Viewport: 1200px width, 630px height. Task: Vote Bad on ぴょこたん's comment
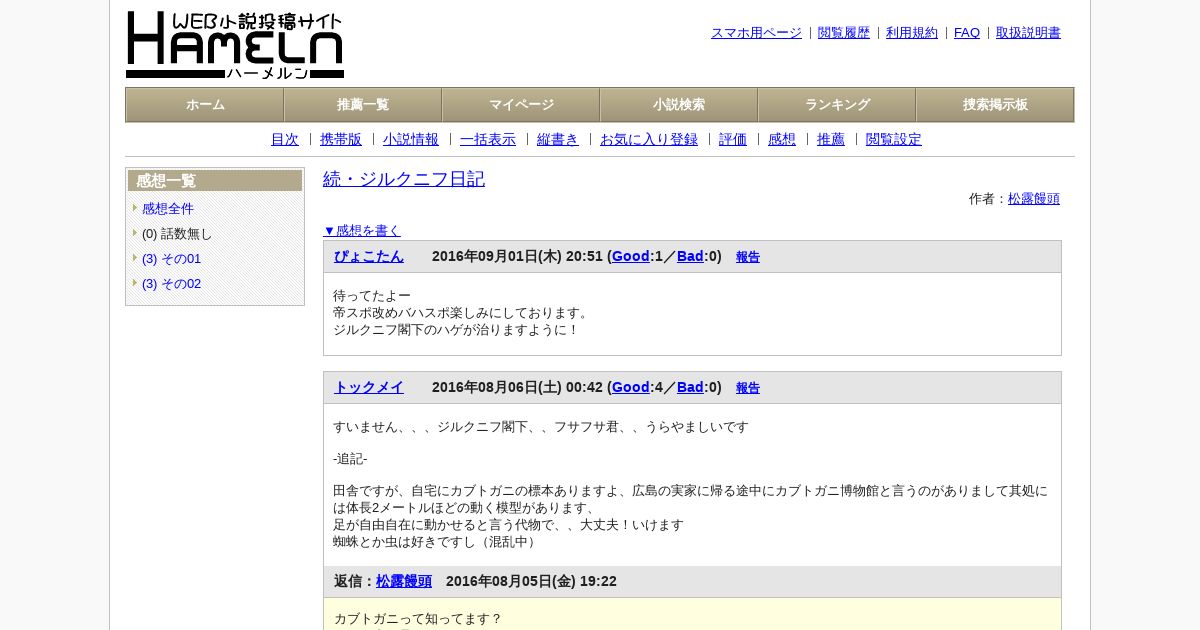690,257
